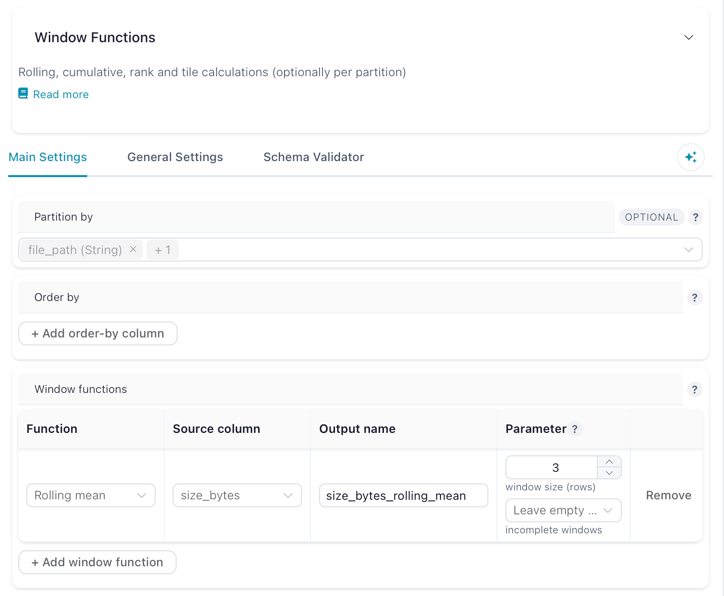Click the Output name column header
Viewport: 724px width, 596px height.
(357, 429)
